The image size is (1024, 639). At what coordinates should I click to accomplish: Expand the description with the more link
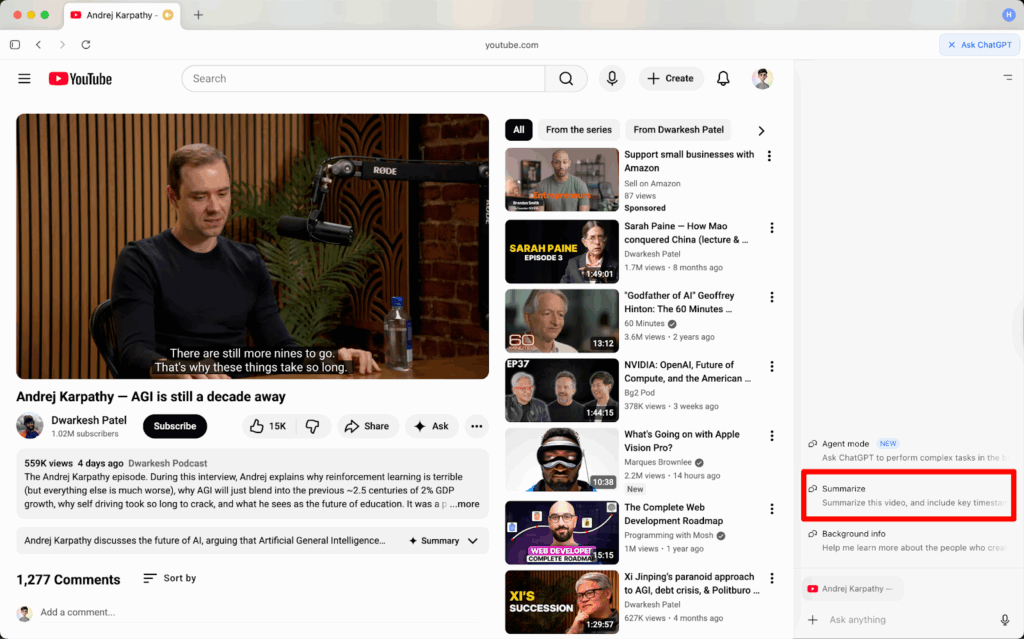tap(466, 504)
